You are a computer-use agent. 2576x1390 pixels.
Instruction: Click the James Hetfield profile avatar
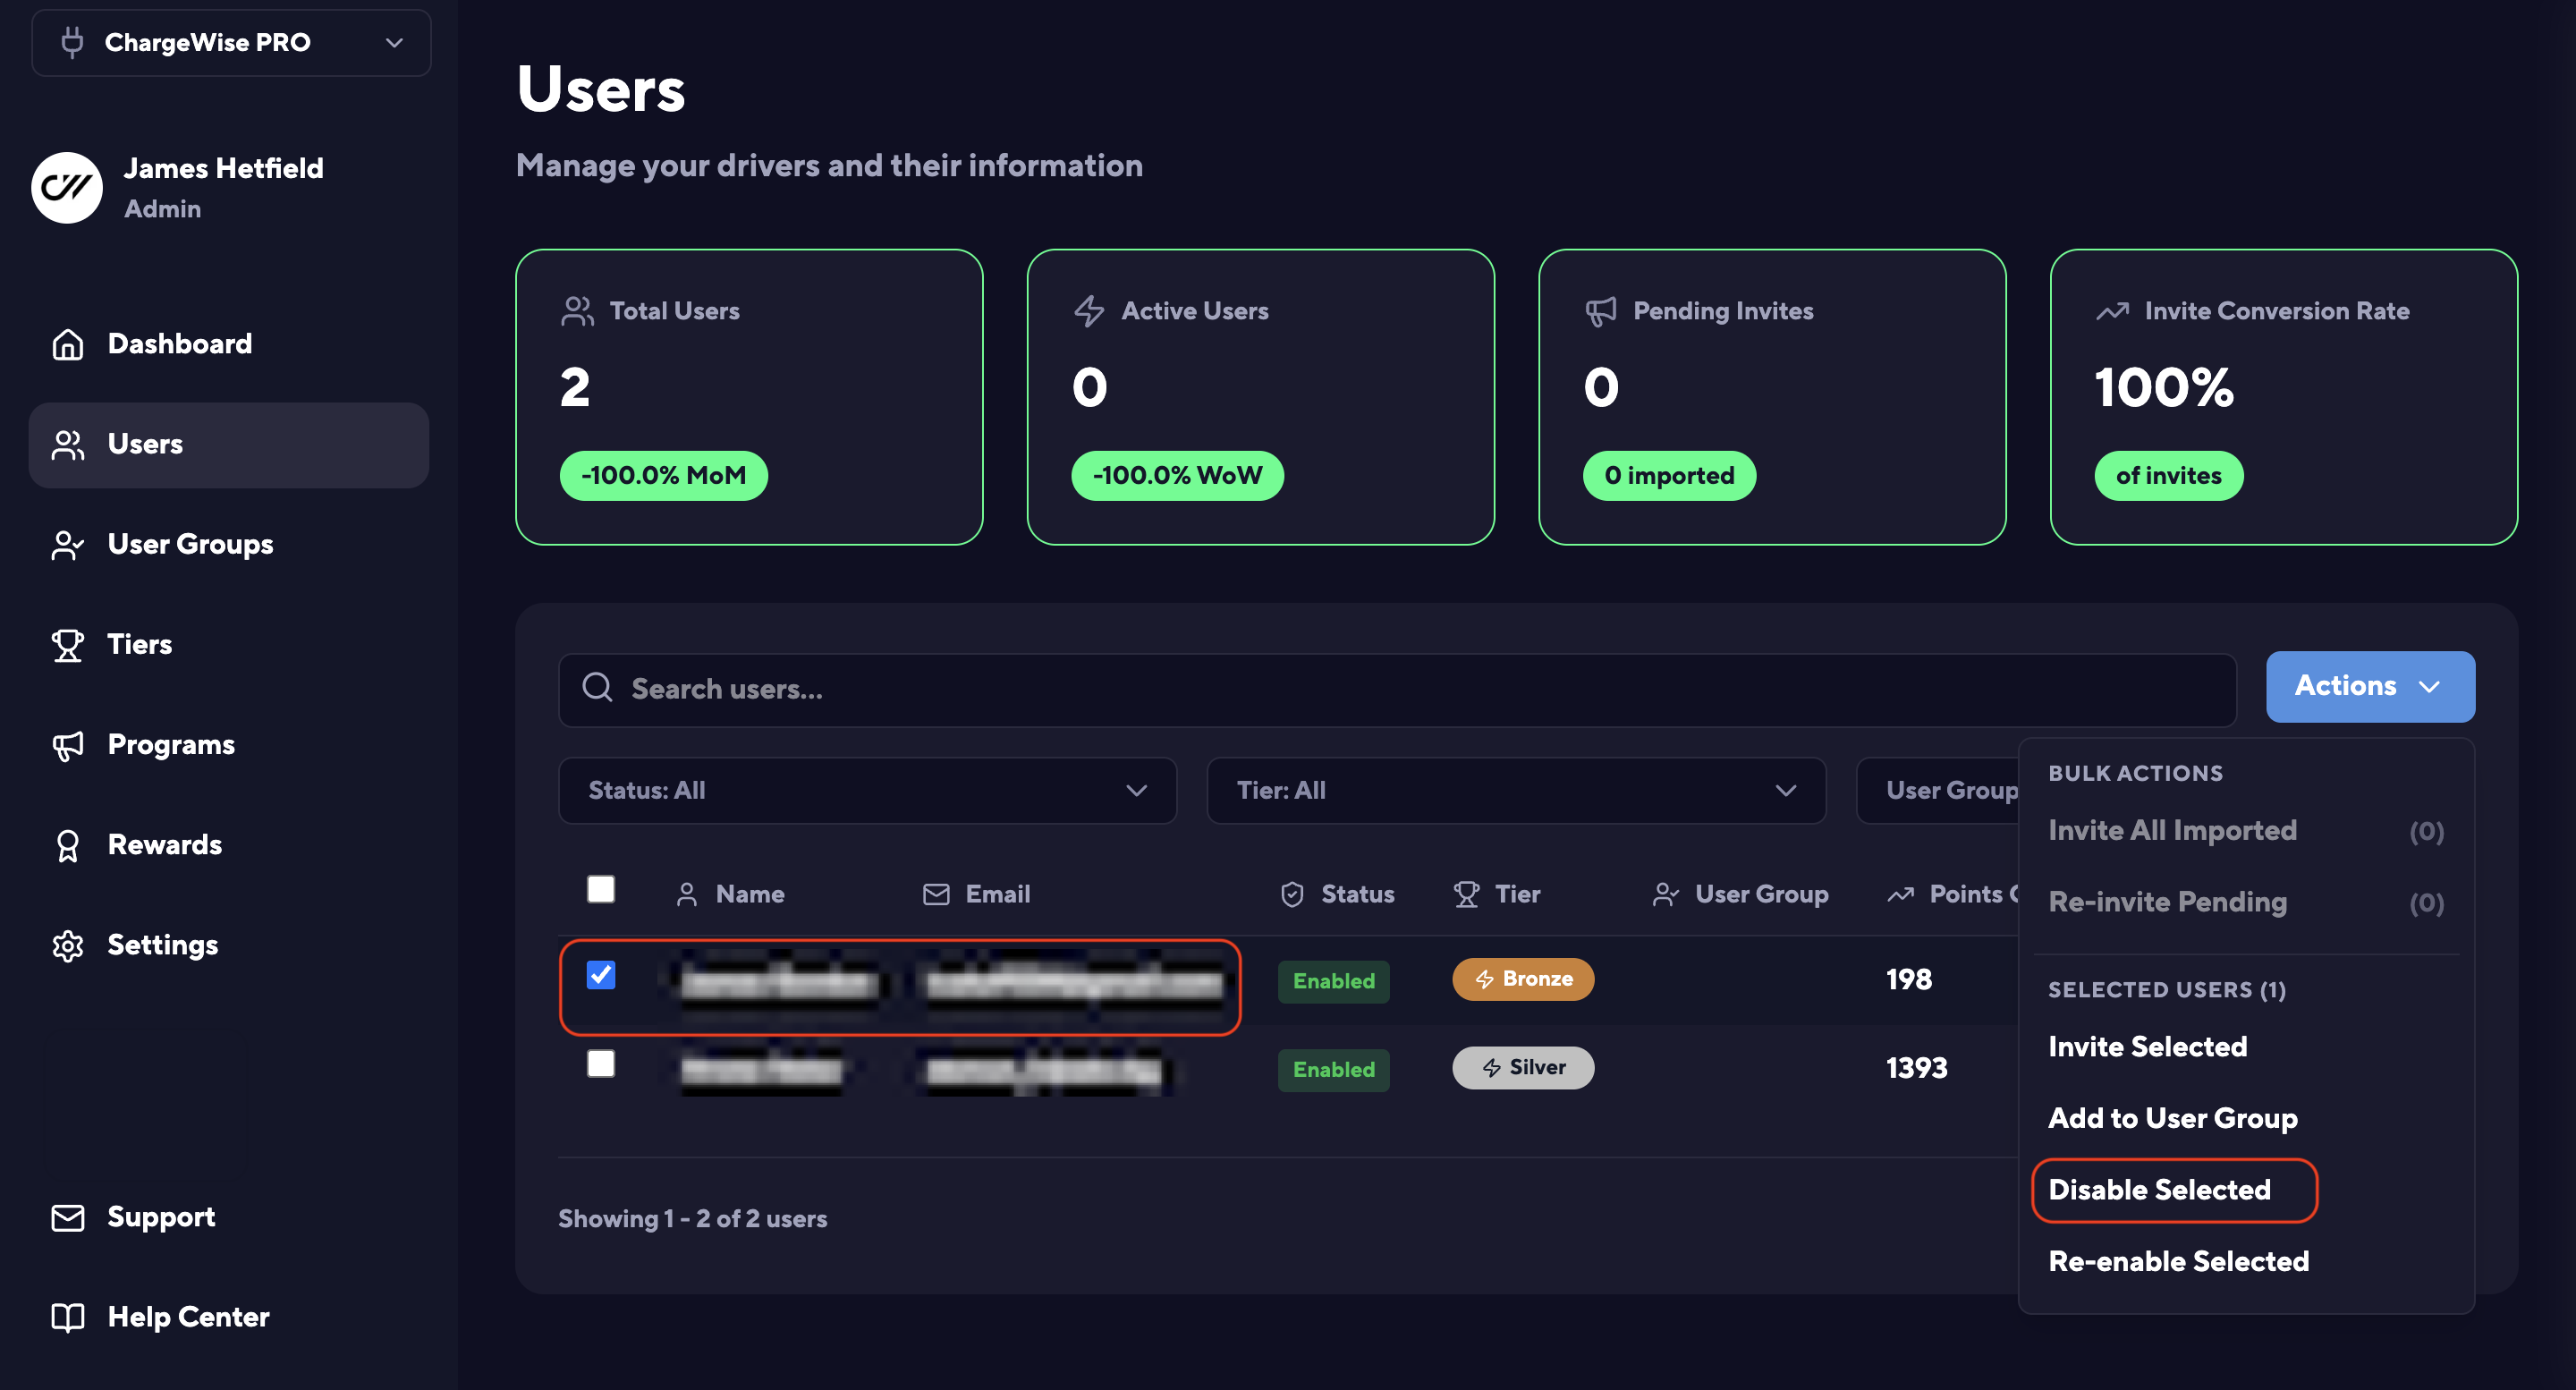click(67, 188)
